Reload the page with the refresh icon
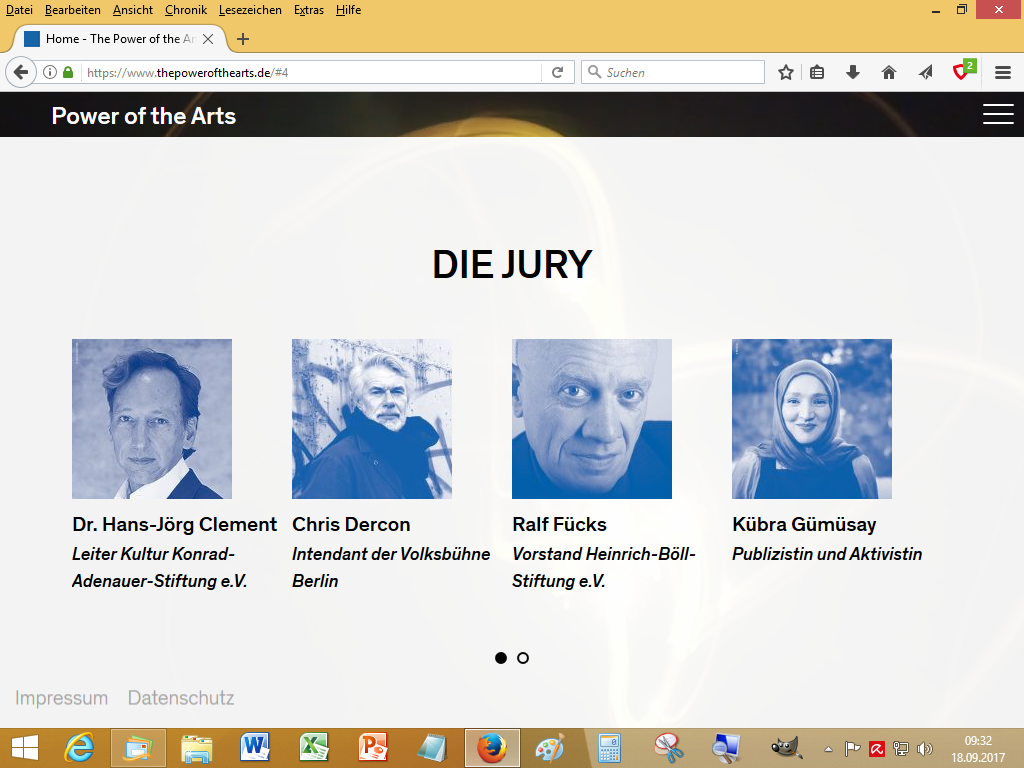The image size is (1024, 768). 557,72
